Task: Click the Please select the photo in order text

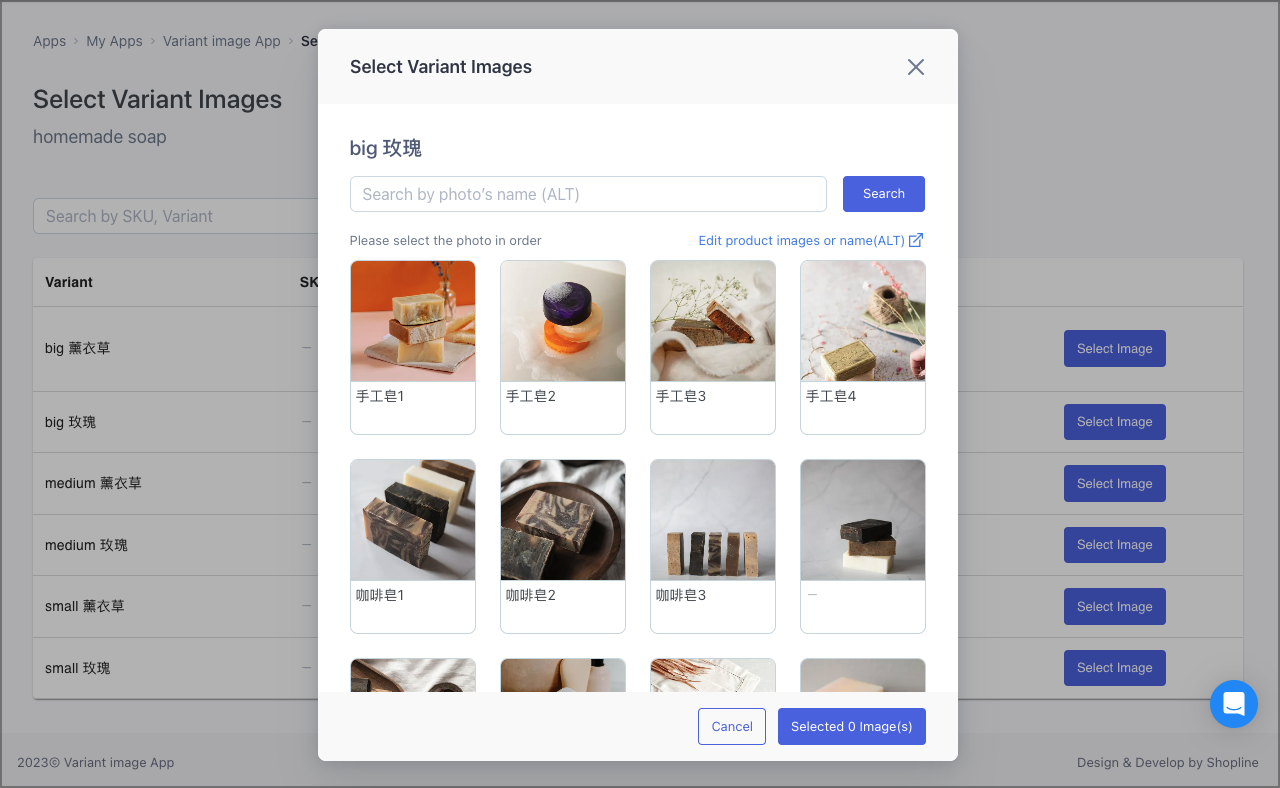Action: pyautogui.click(x=446, y=241)
